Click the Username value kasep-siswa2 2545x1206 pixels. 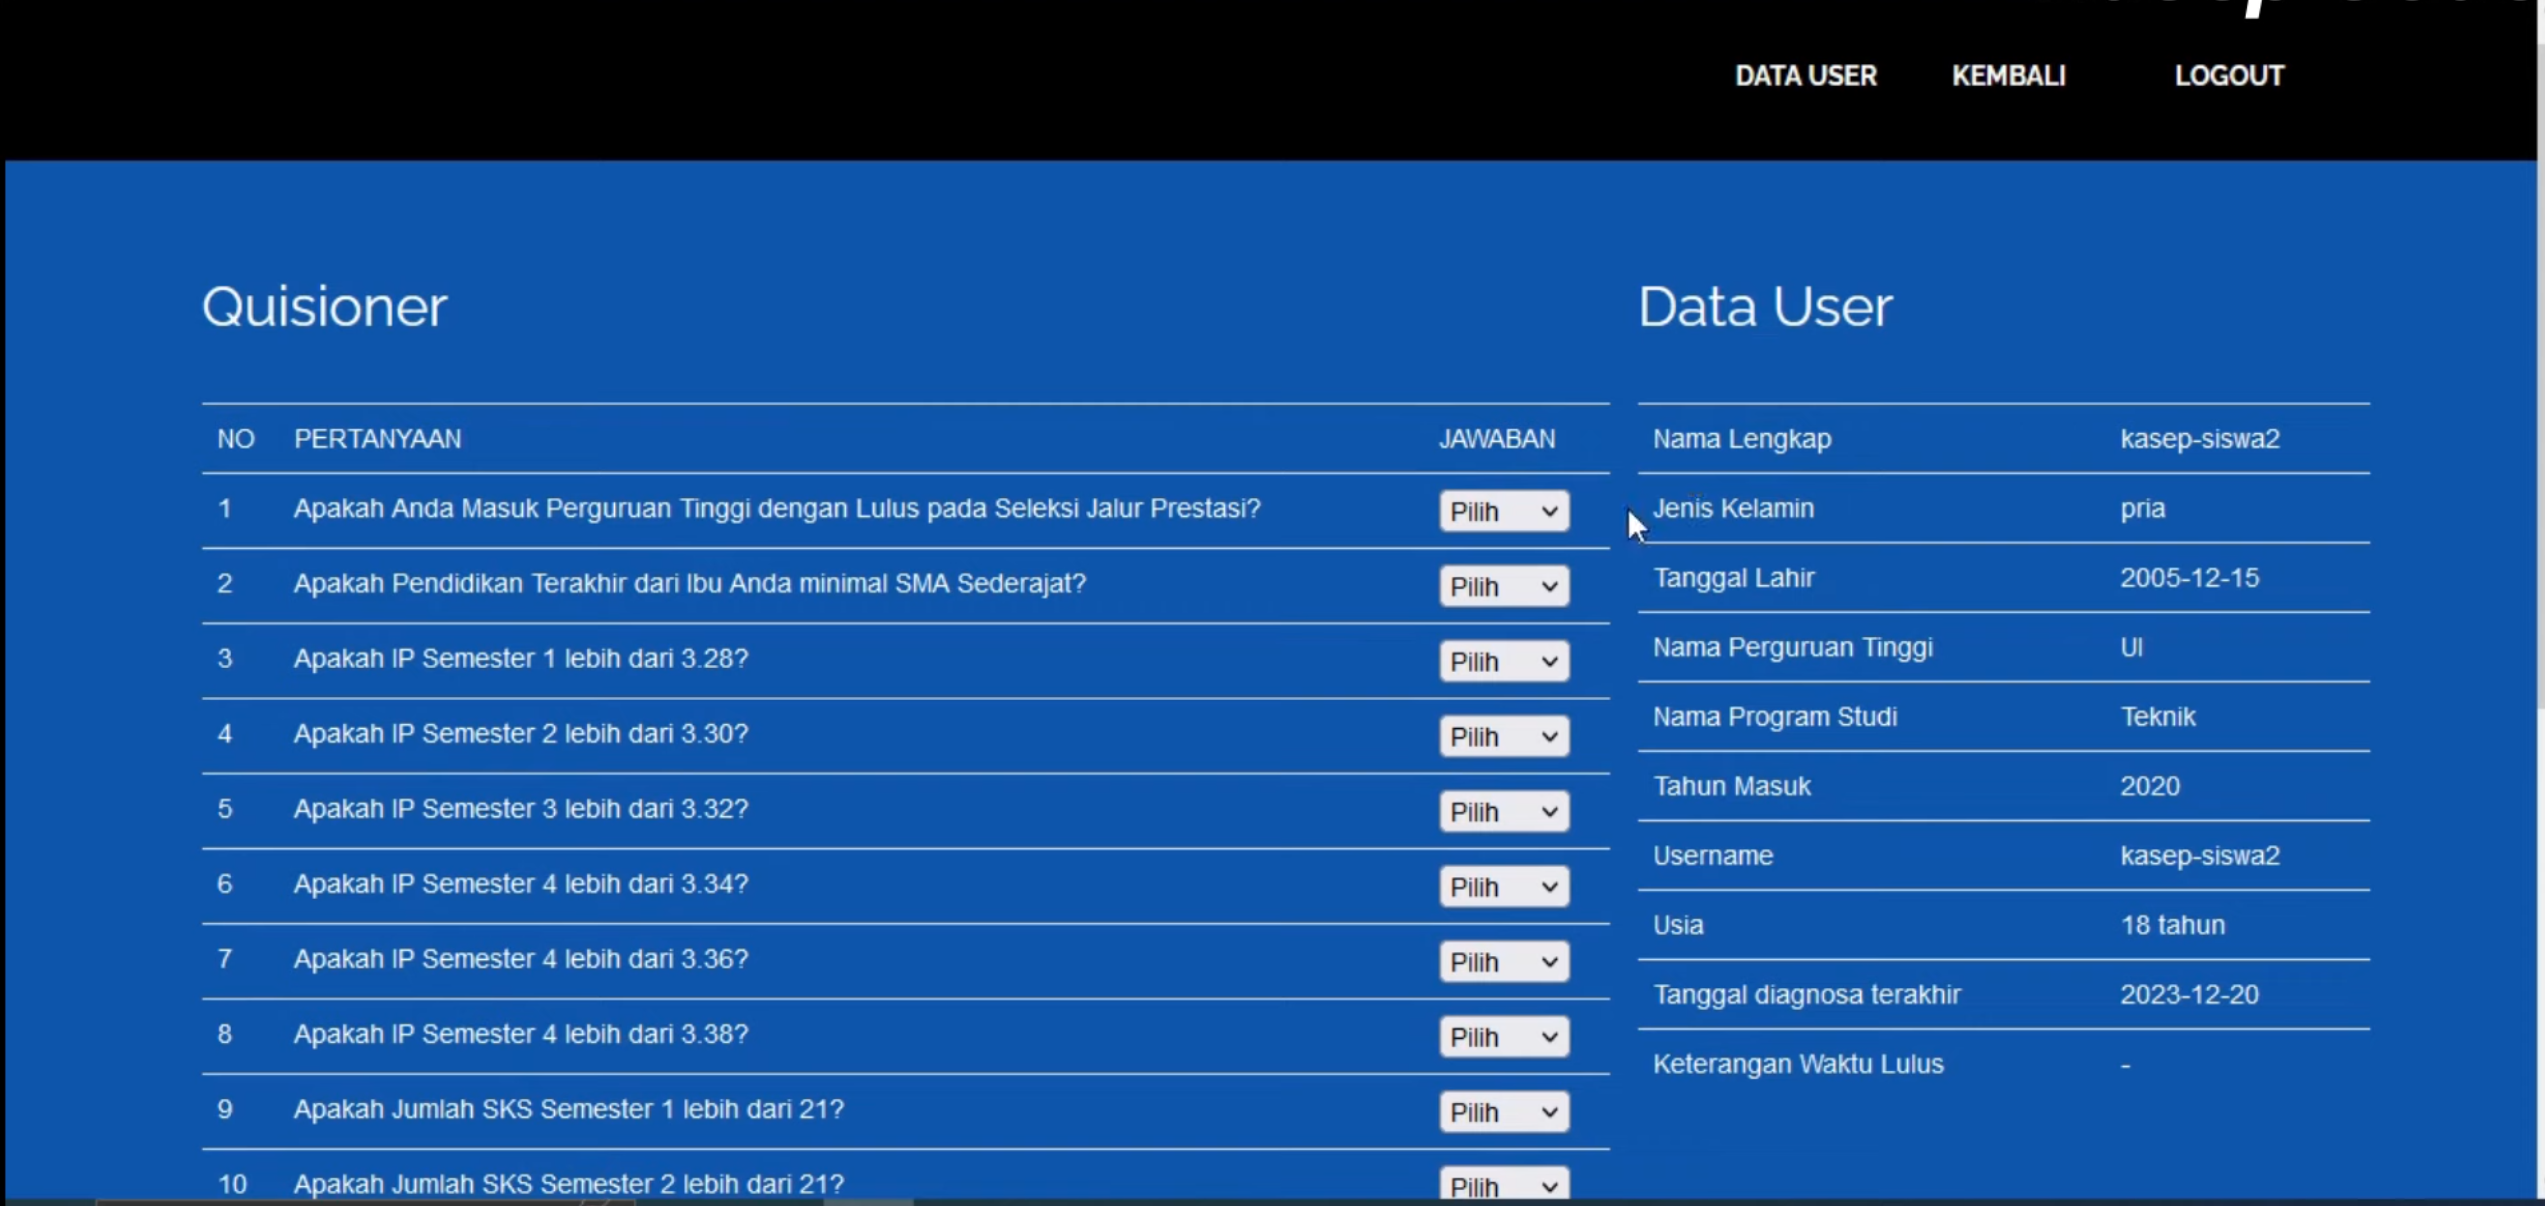pos(2200,856)
